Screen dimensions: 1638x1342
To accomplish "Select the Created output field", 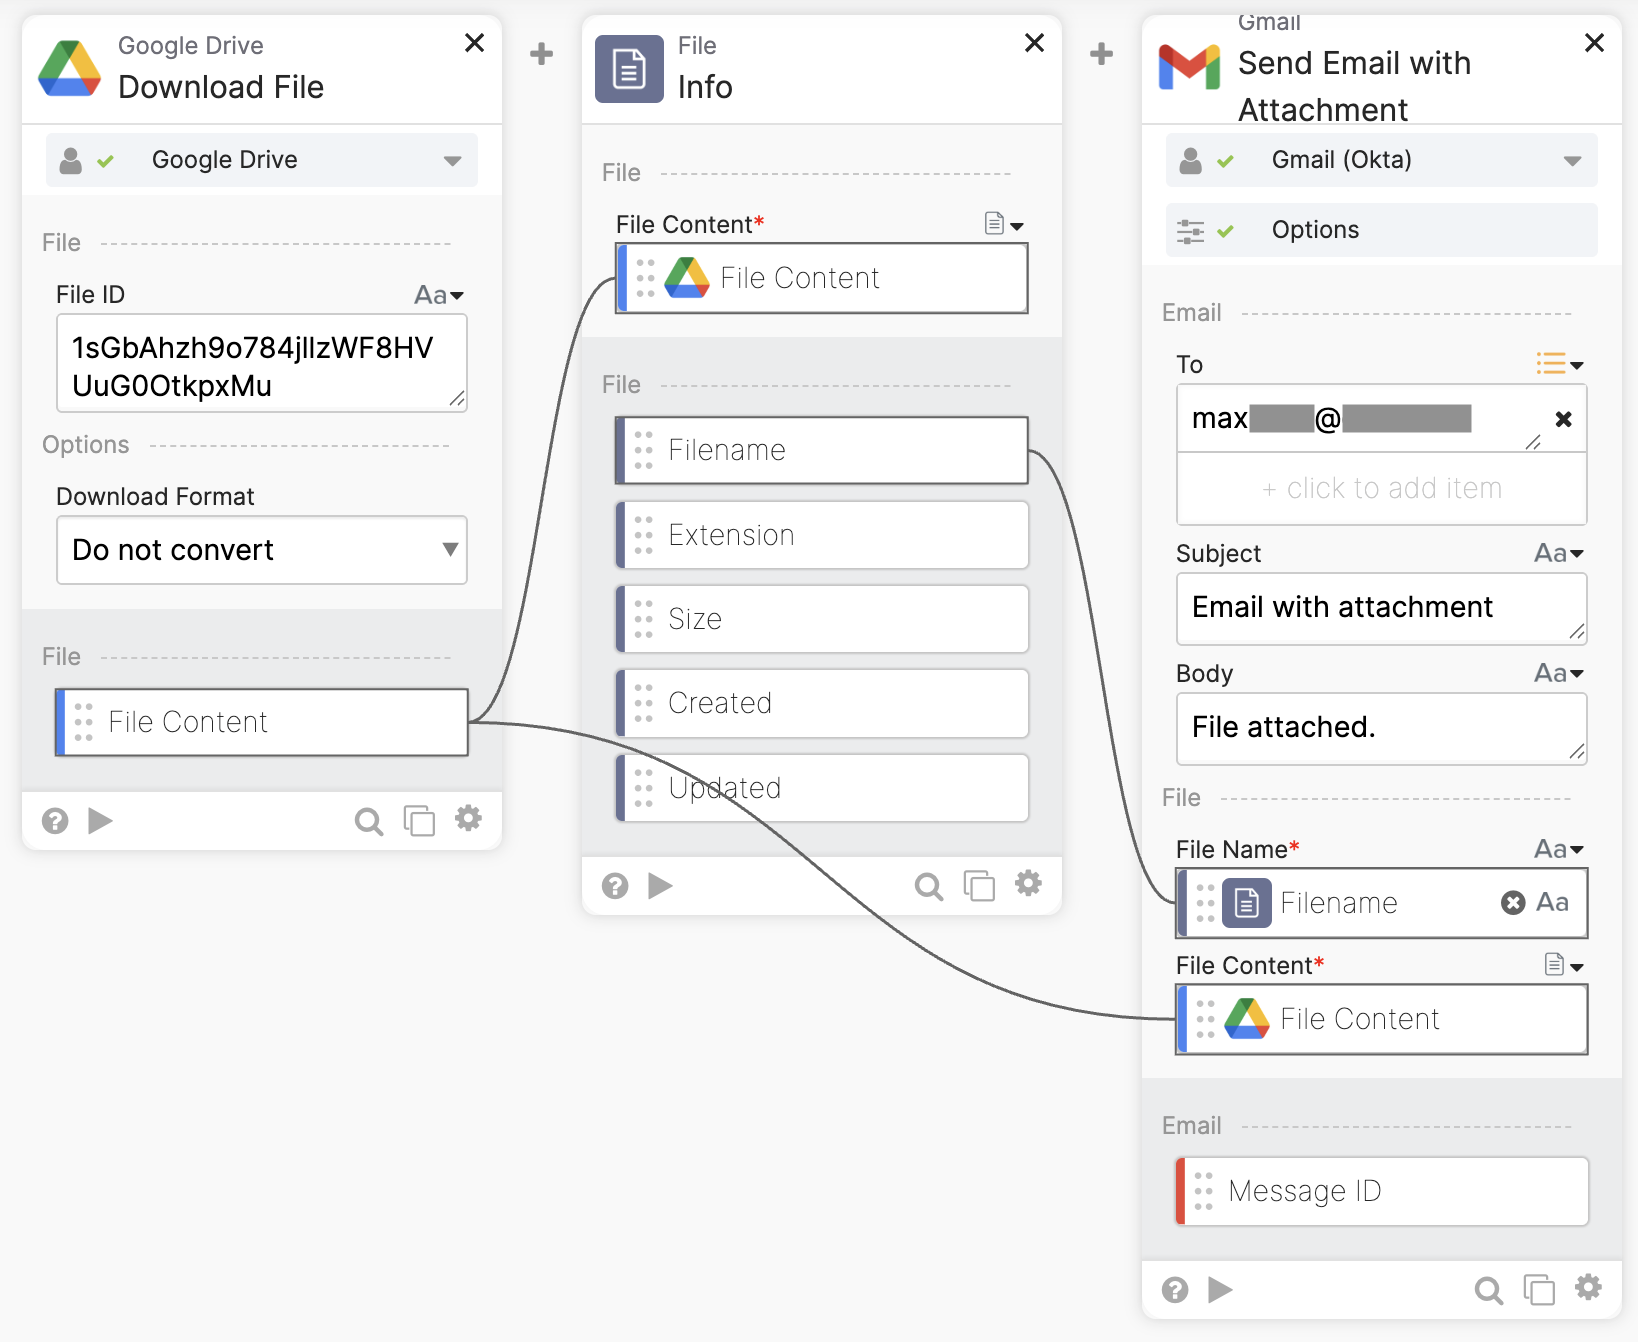I will 822,703.
